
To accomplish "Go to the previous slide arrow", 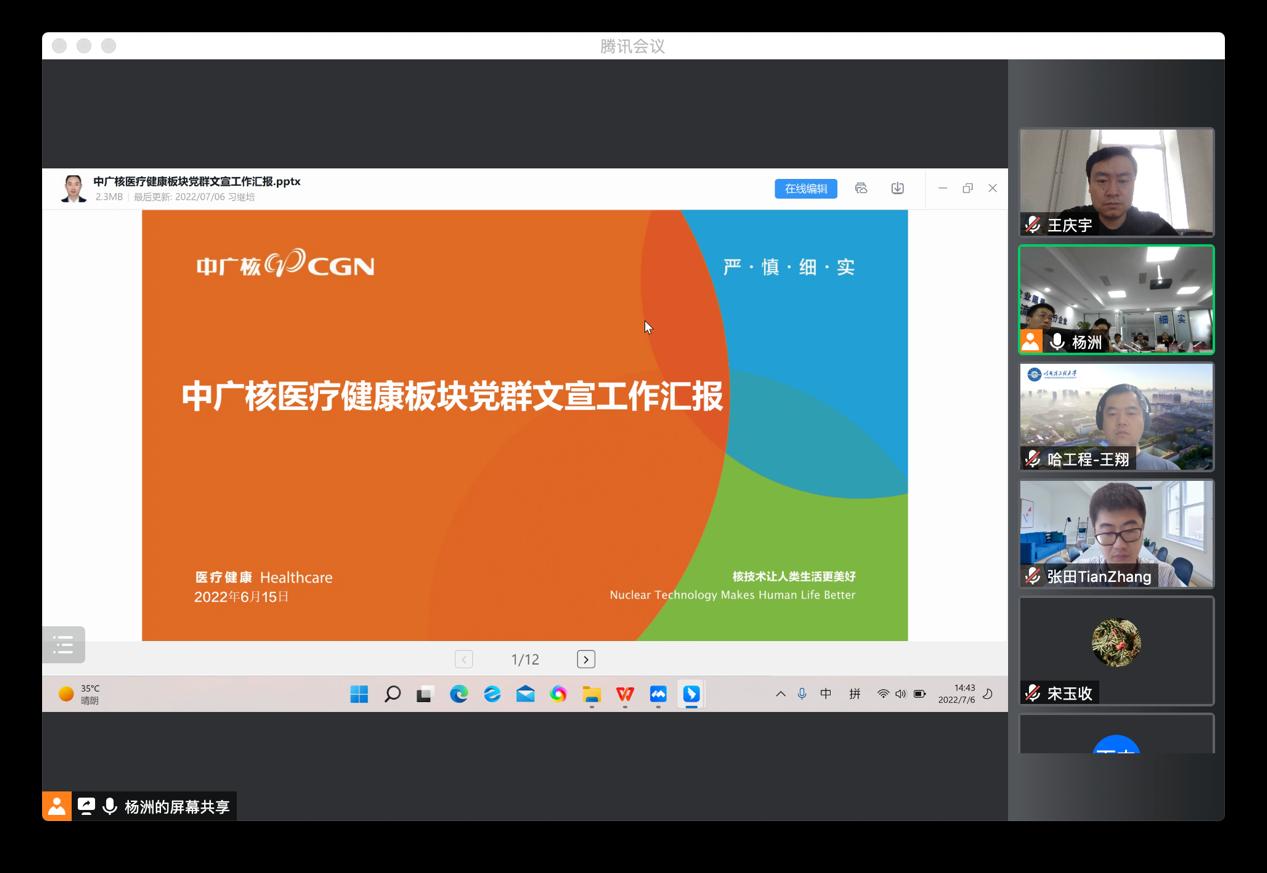I will point(464,659).
